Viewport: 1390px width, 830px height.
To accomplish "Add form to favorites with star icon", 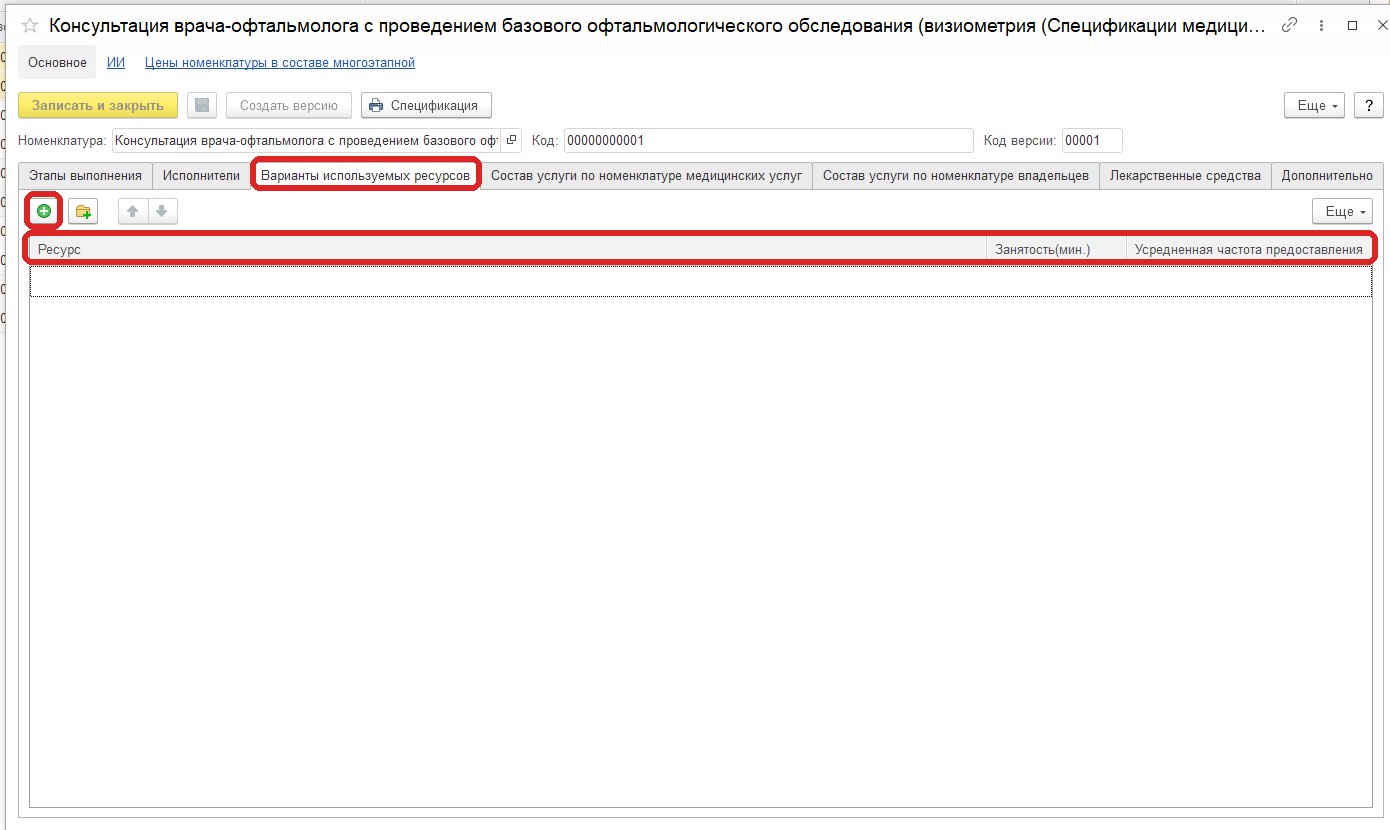I will click(x=30, y=26).
